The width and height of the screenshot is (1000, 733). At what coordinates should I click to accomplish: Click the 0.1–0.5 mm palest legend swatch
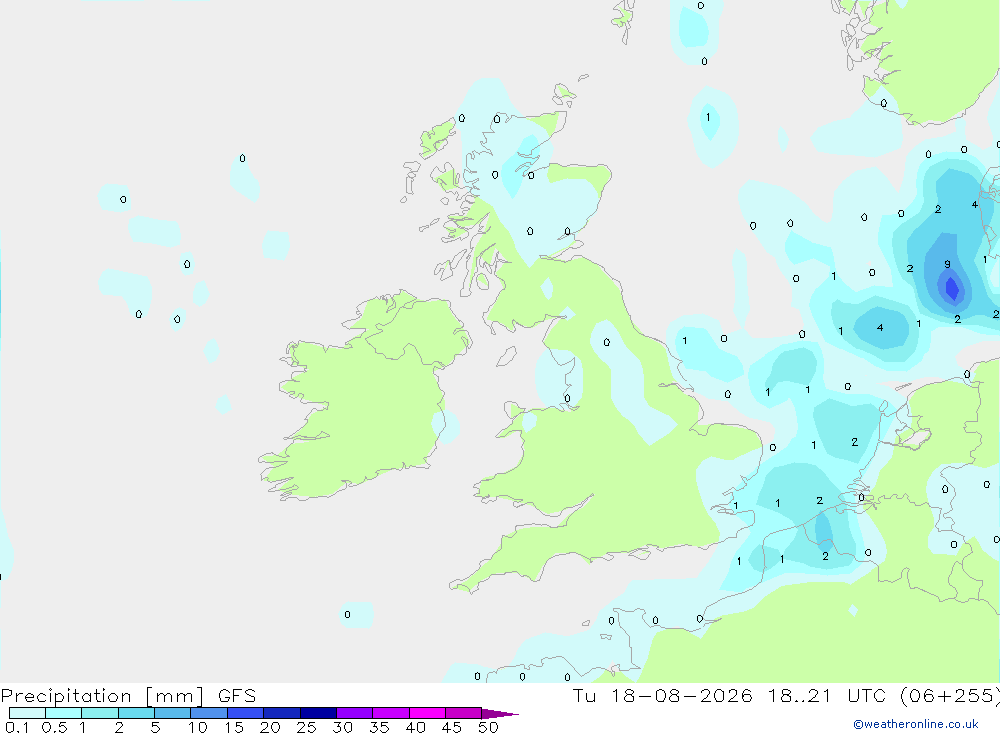pyautogui.click(x=27, y=713)
